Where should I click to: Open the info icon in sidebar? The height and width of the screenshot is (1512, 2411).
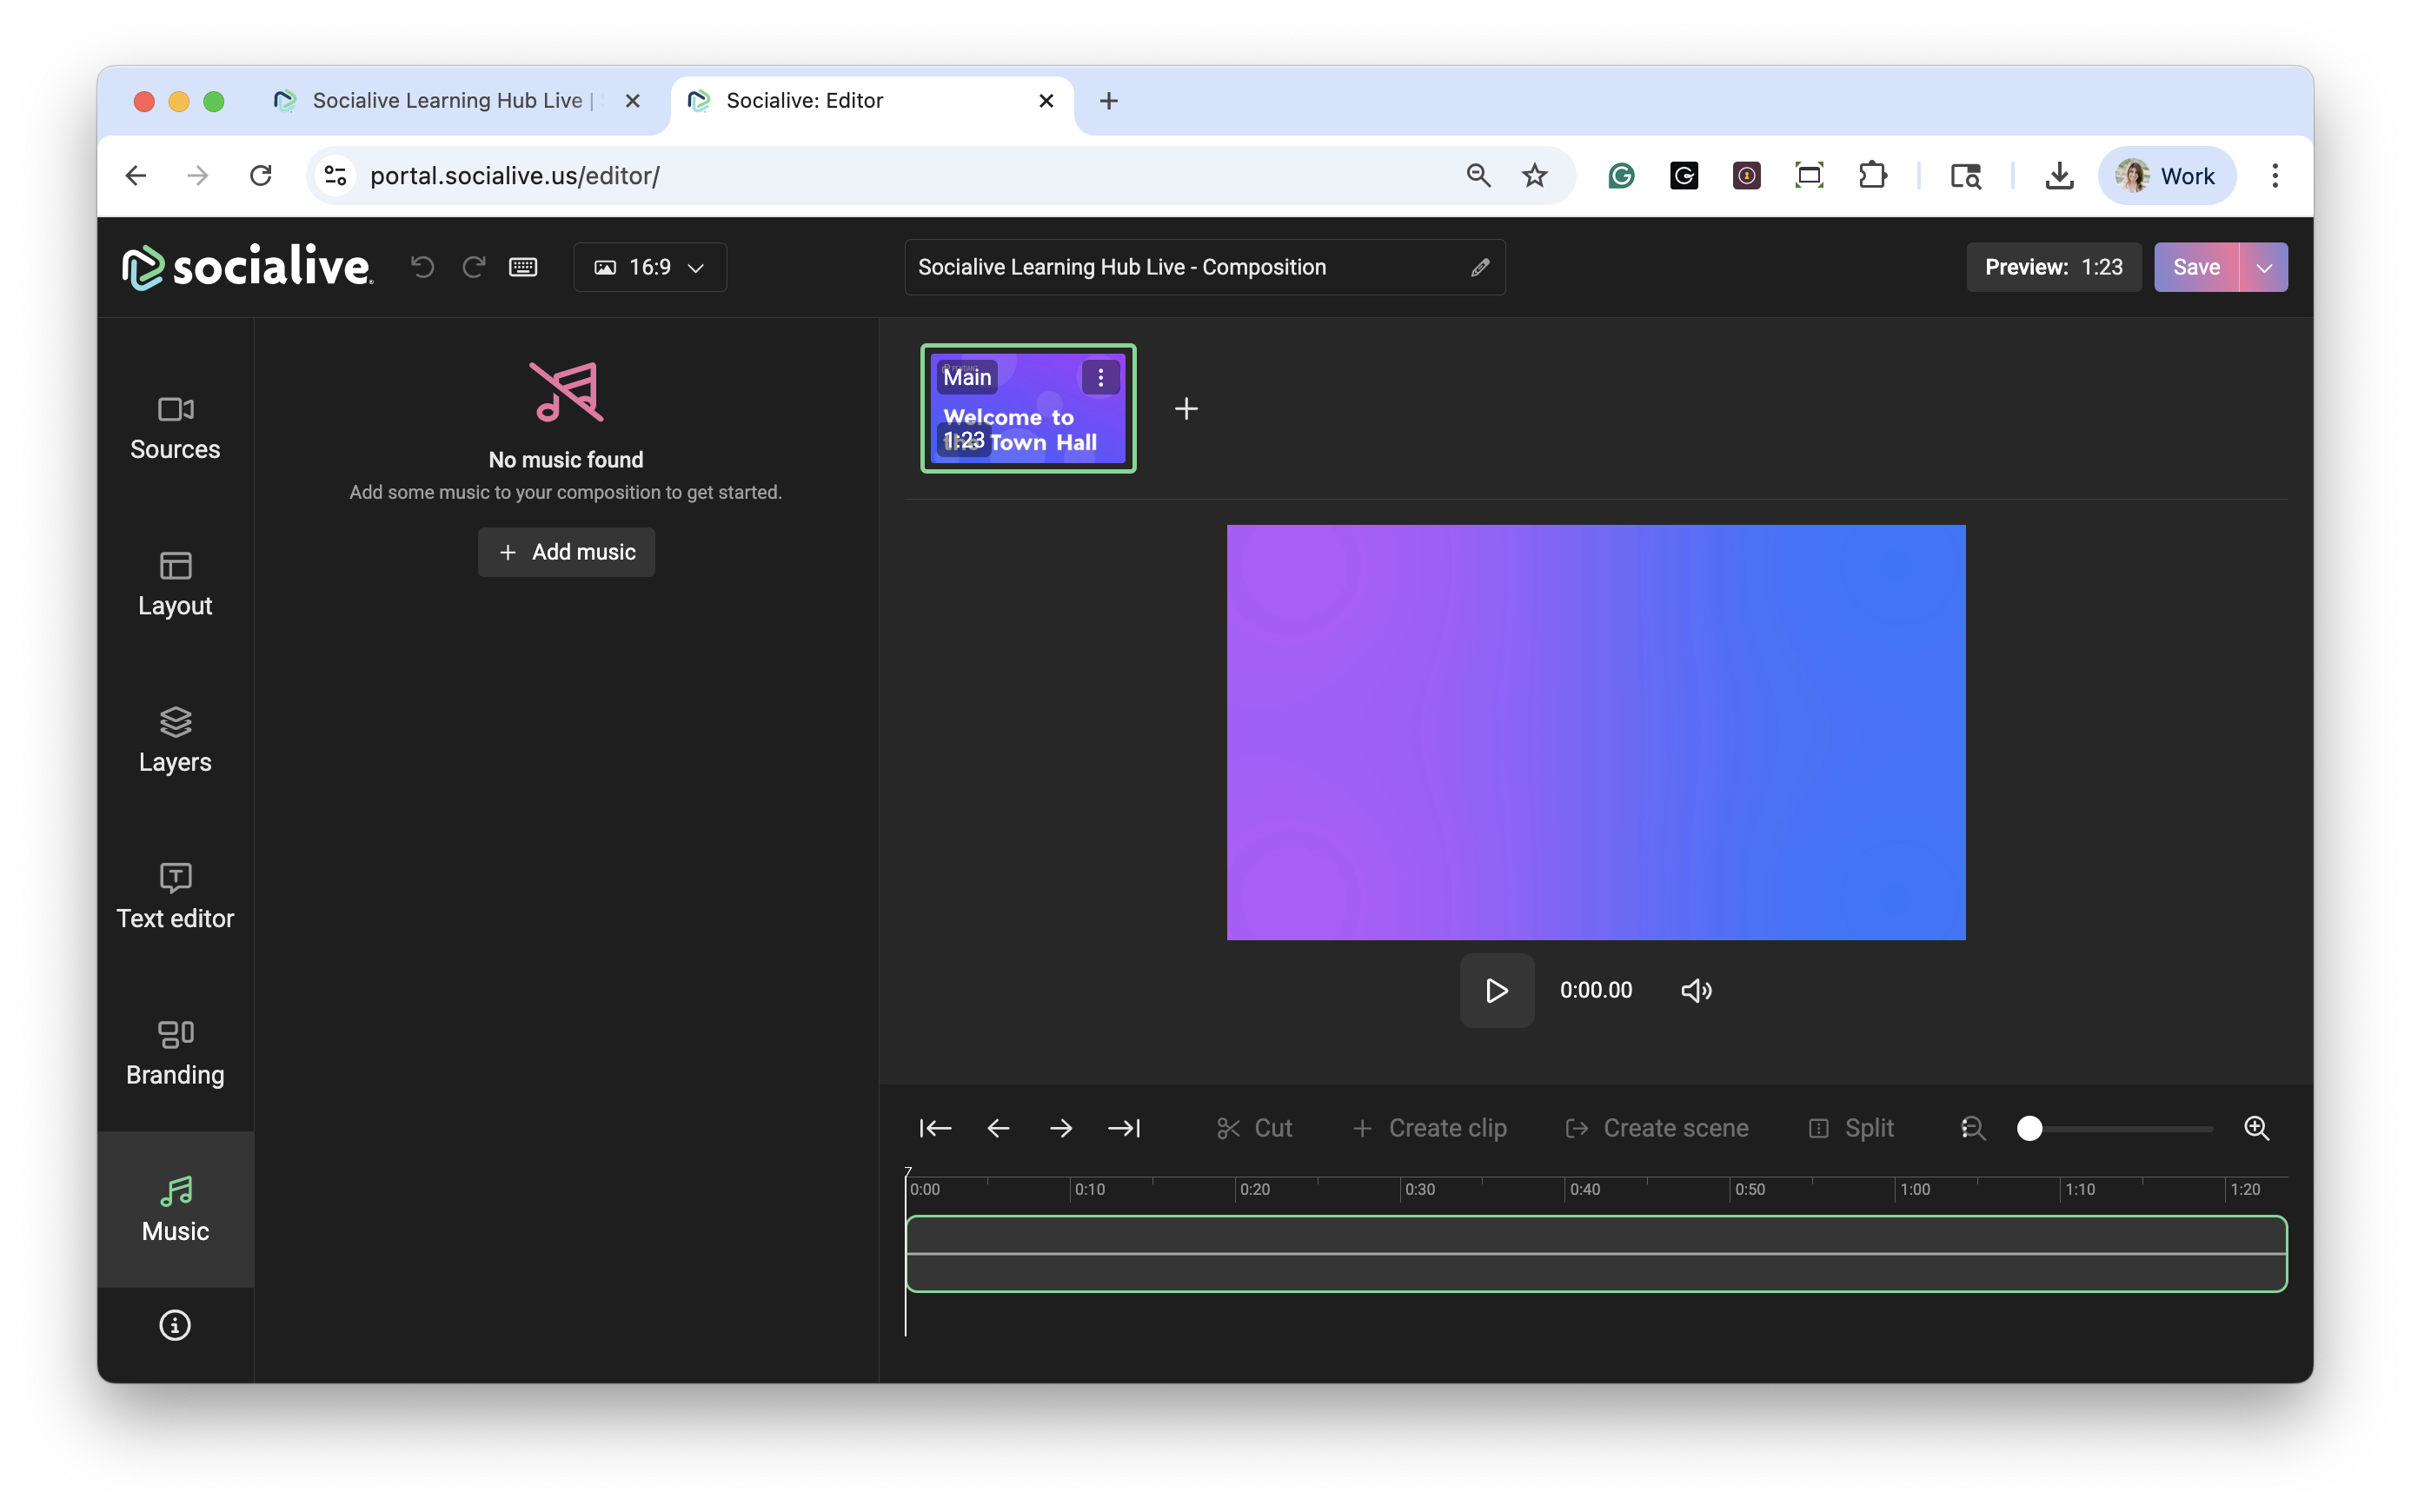point(175,1325)
